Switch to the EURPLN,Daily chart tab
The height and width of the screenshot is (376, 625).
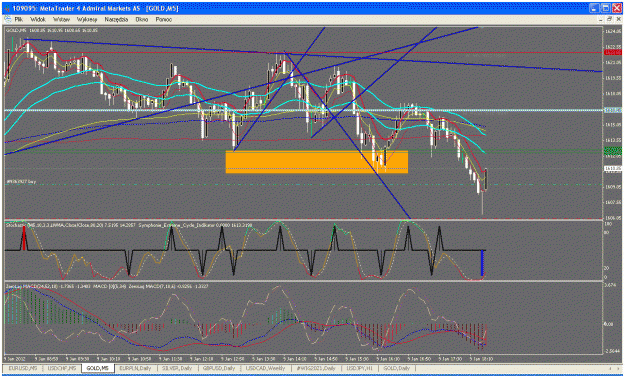point(136,368)
